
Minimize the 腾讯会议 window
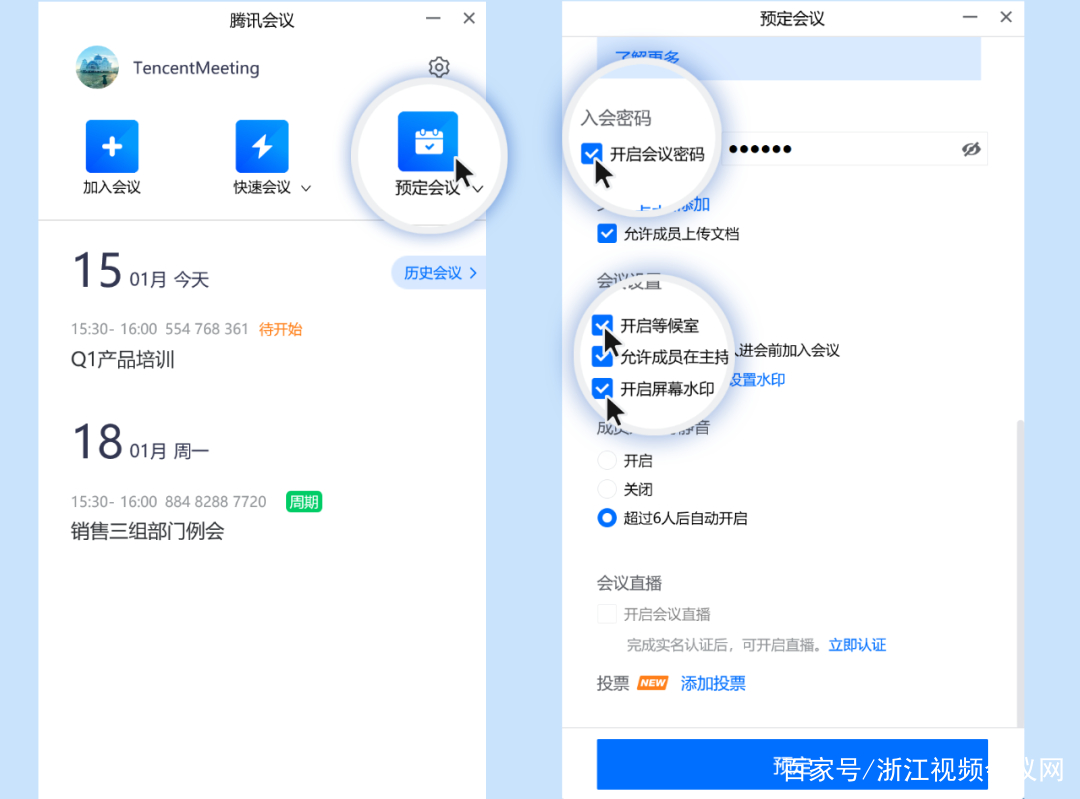pos(433,19)
